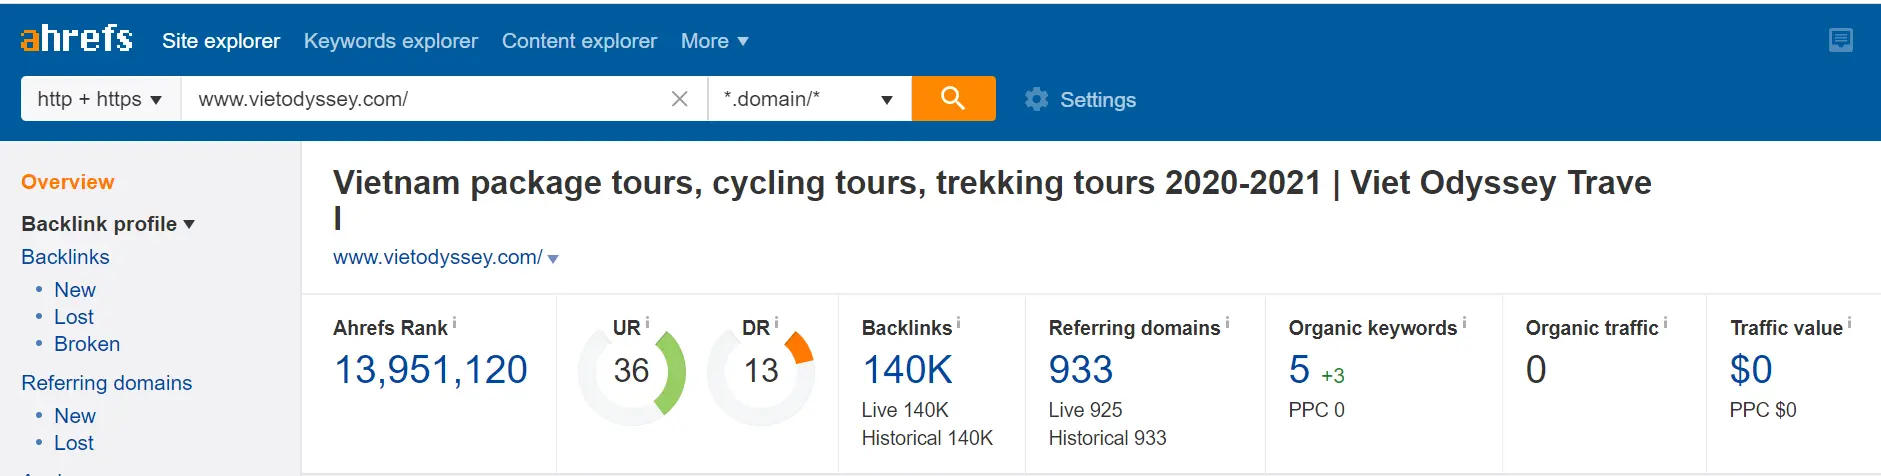Click the Ahrefs logo
The width and height of the screenshot is (1881, 476).
pyautogui.click(x=76, y=39)
